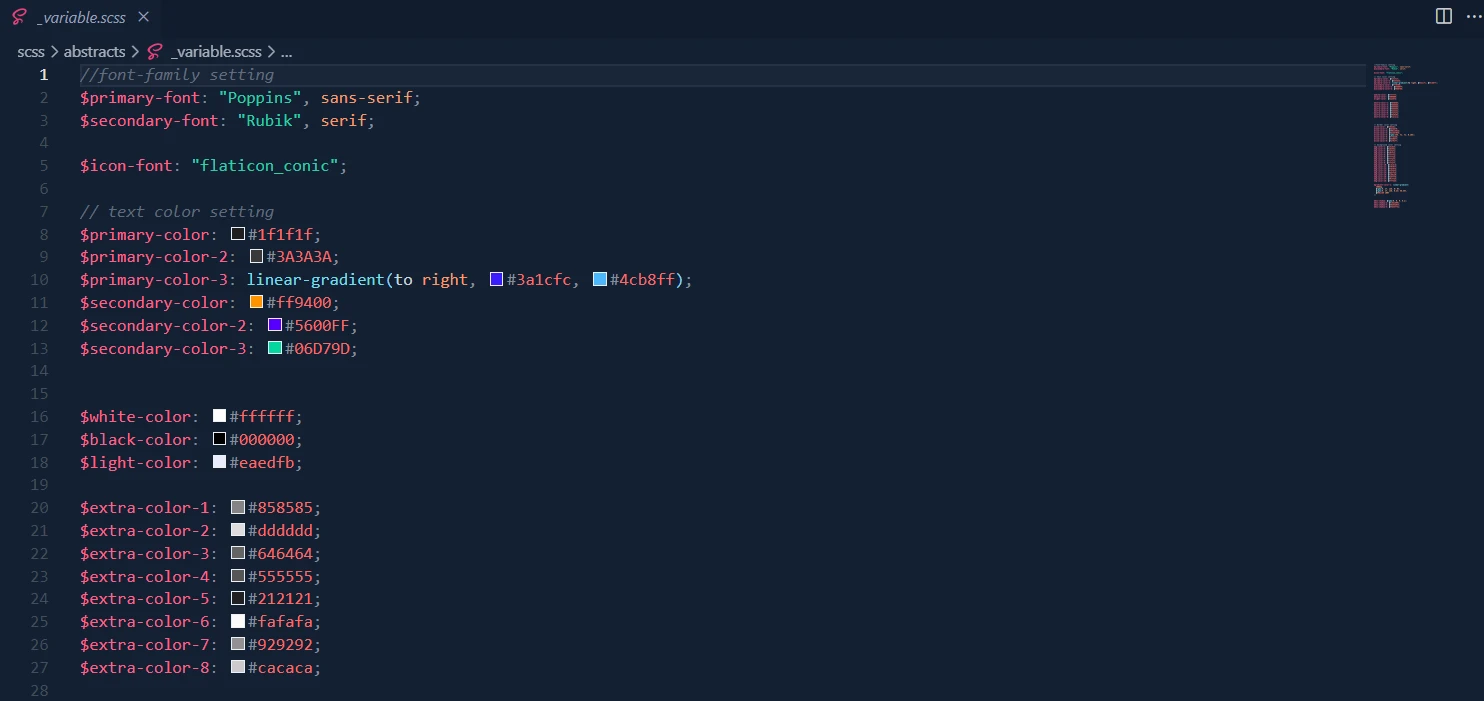Viewport: 1484px width, 701px height.
Task: Place cursor on $icon-font variable
Action: click(126, 166)
